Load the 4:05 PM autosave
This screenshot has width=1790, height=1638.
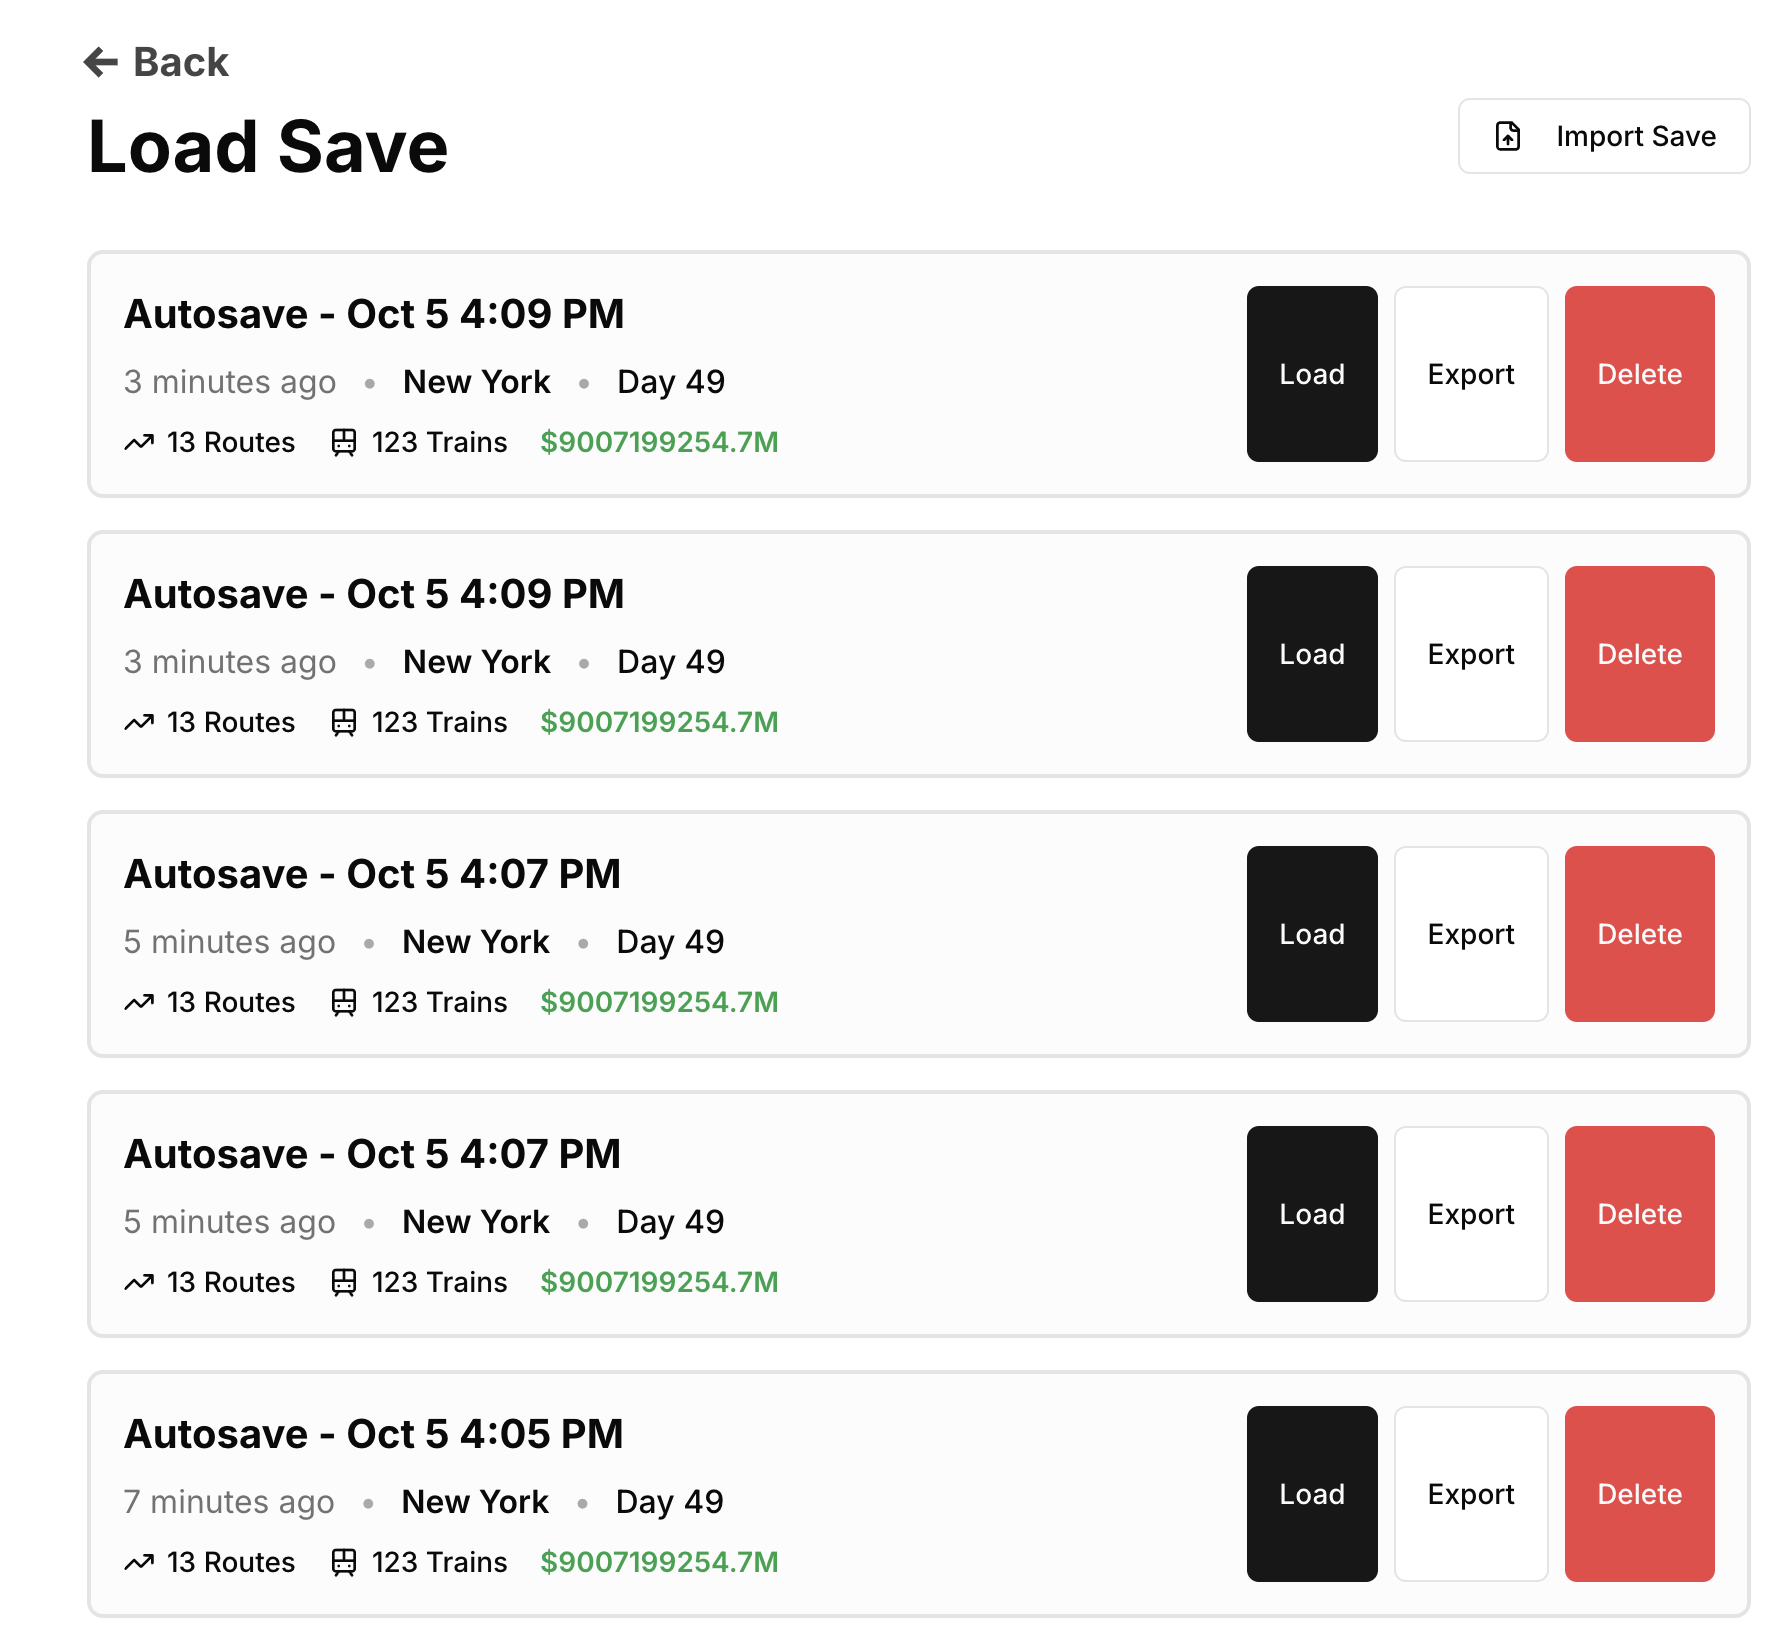1312,1494
